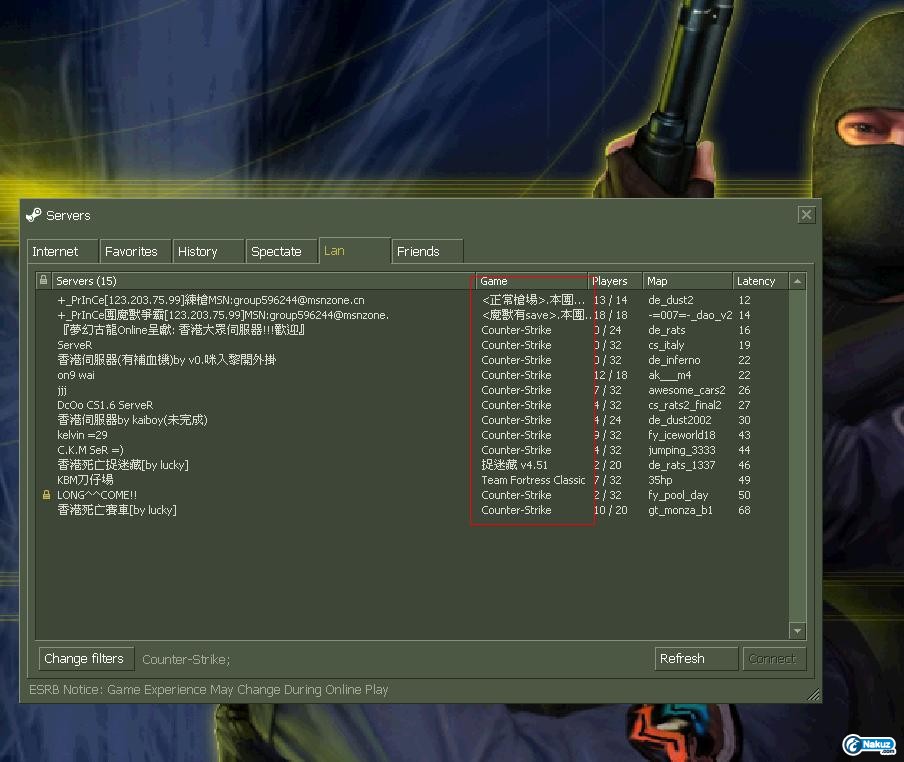Sort list by Players column header
The image size is (904, 762).
pos(615,281)
